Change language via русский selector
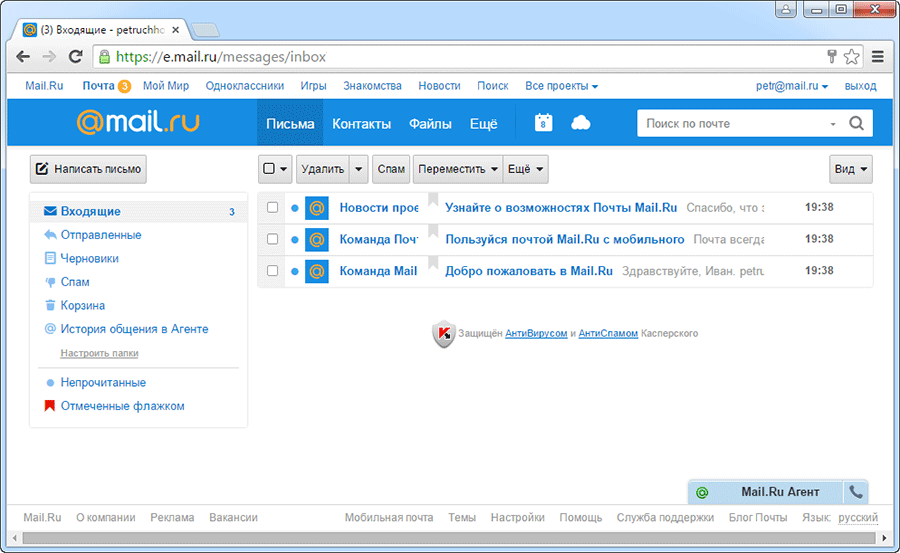This screenshot has height=553, width=900. (858, 517)
